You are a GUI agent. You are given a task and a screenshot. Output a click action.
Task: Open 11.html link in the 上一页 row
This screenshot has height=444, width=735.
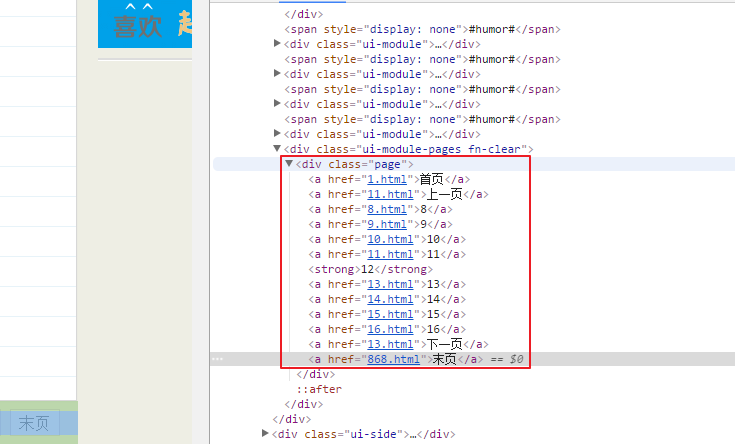pos(390,194)
